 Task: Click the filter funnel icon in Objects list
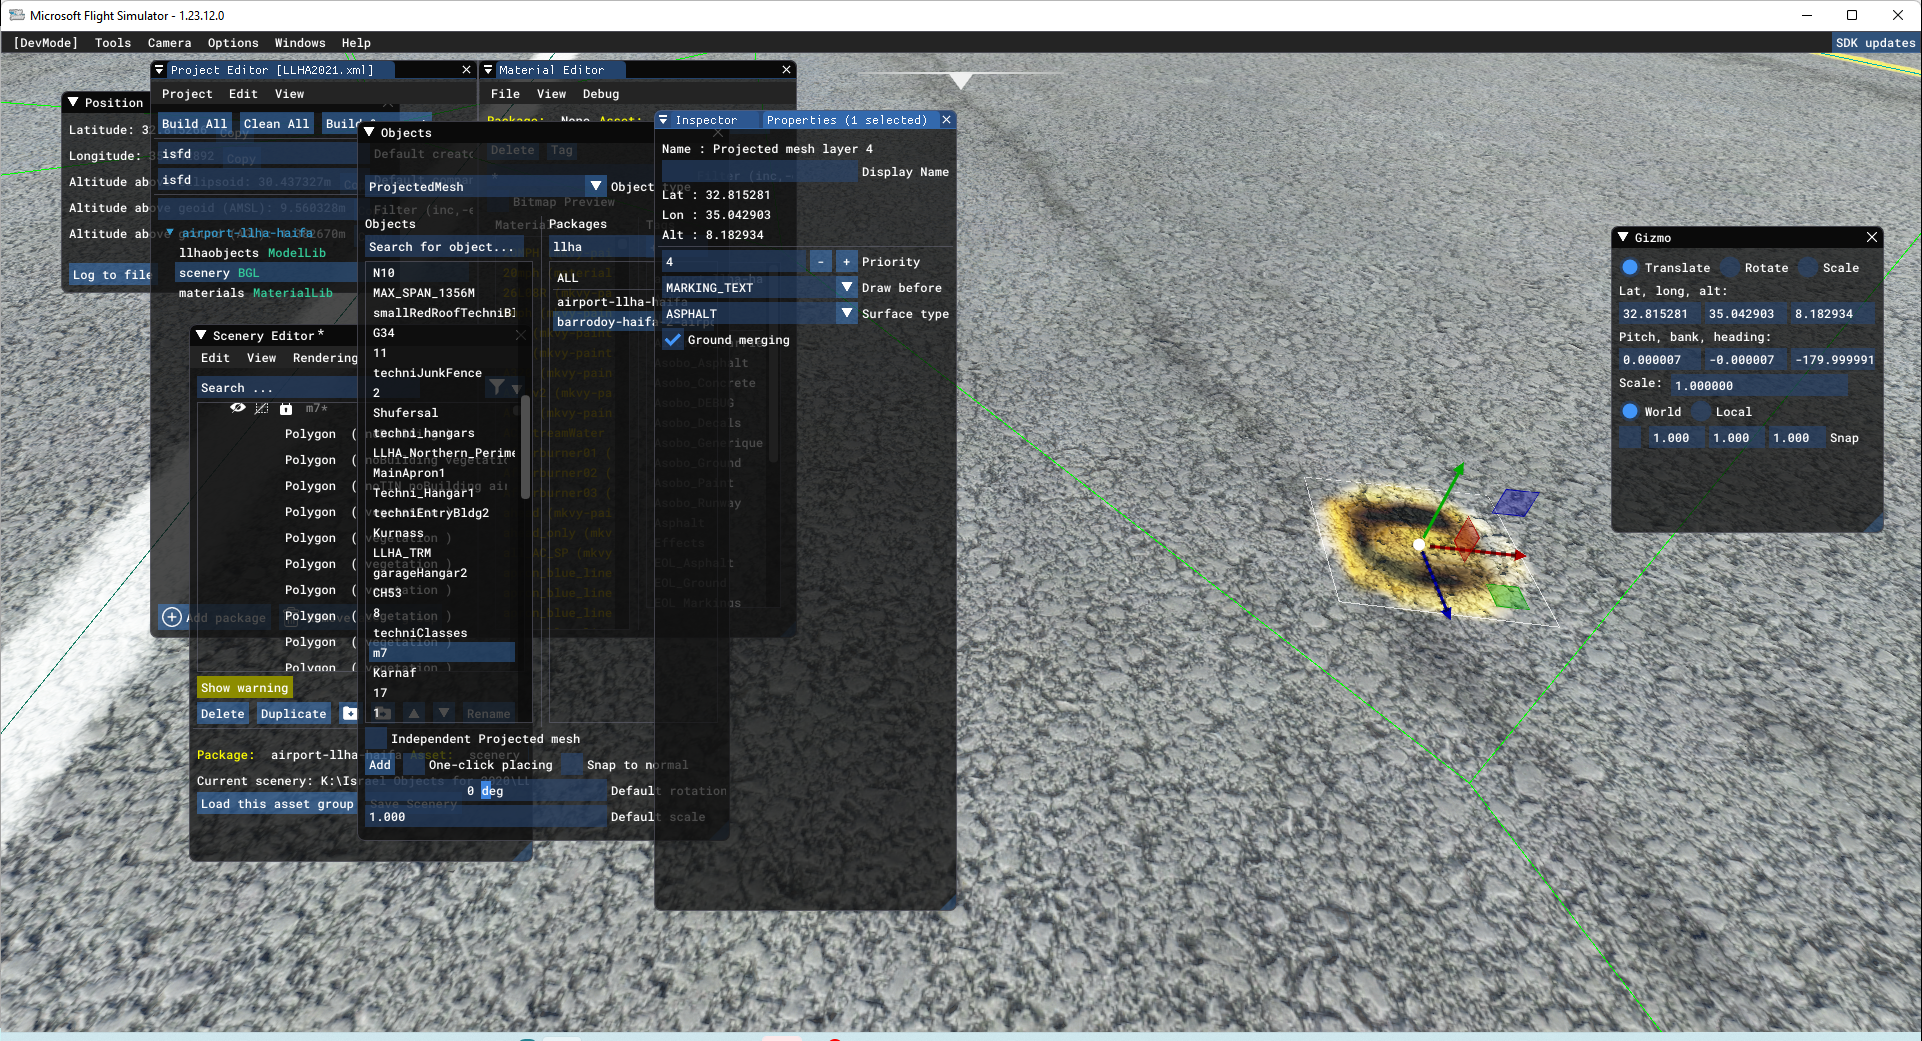497,387
